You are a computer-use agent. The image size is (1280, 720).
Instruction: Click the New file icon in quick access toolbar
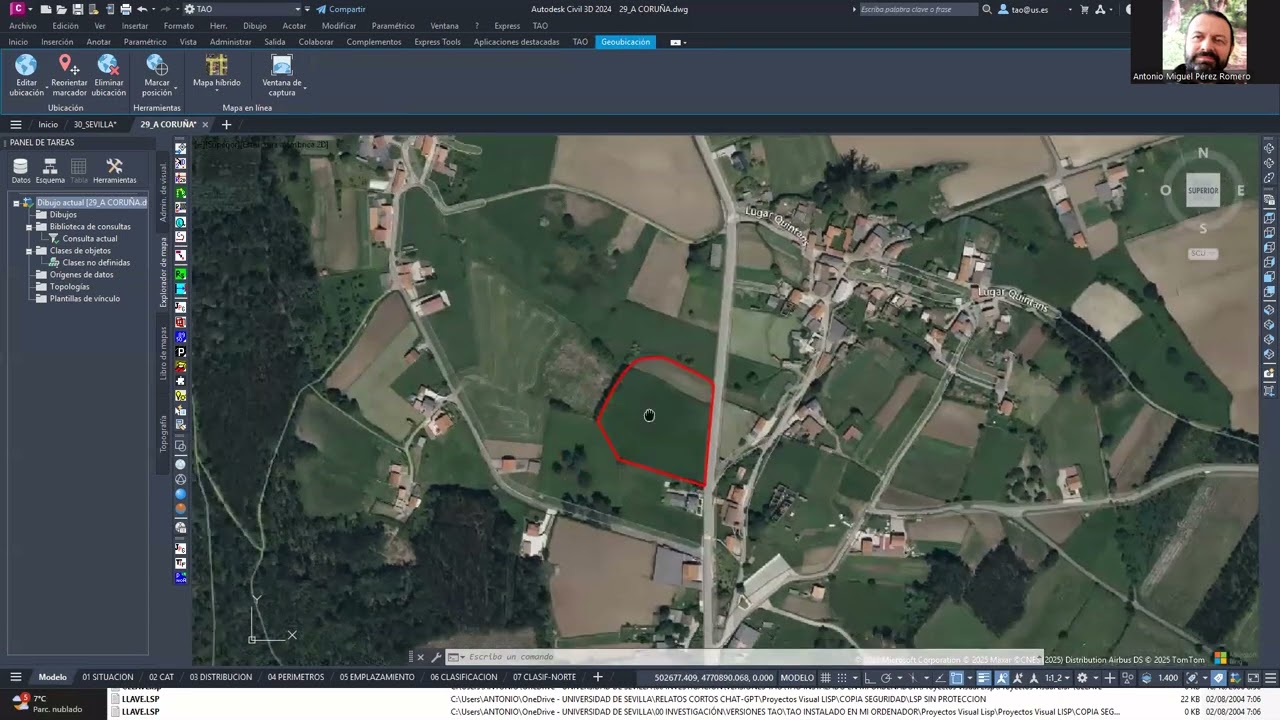pos(46,9)
